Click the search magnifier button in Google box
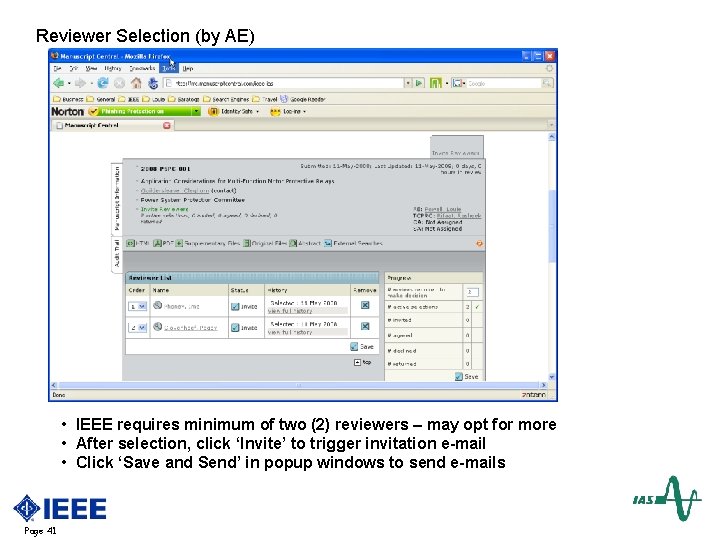 (x=546, y=83)
